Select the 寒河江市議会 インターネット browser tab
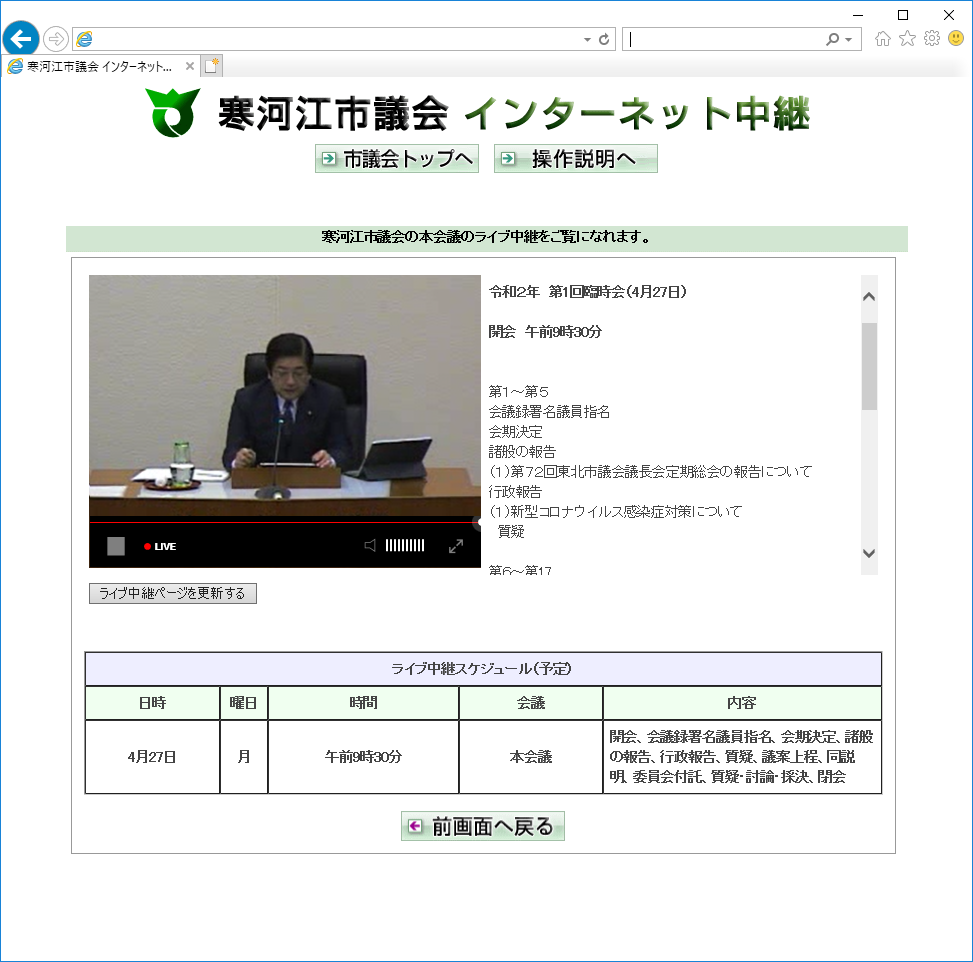 (99, 66)
